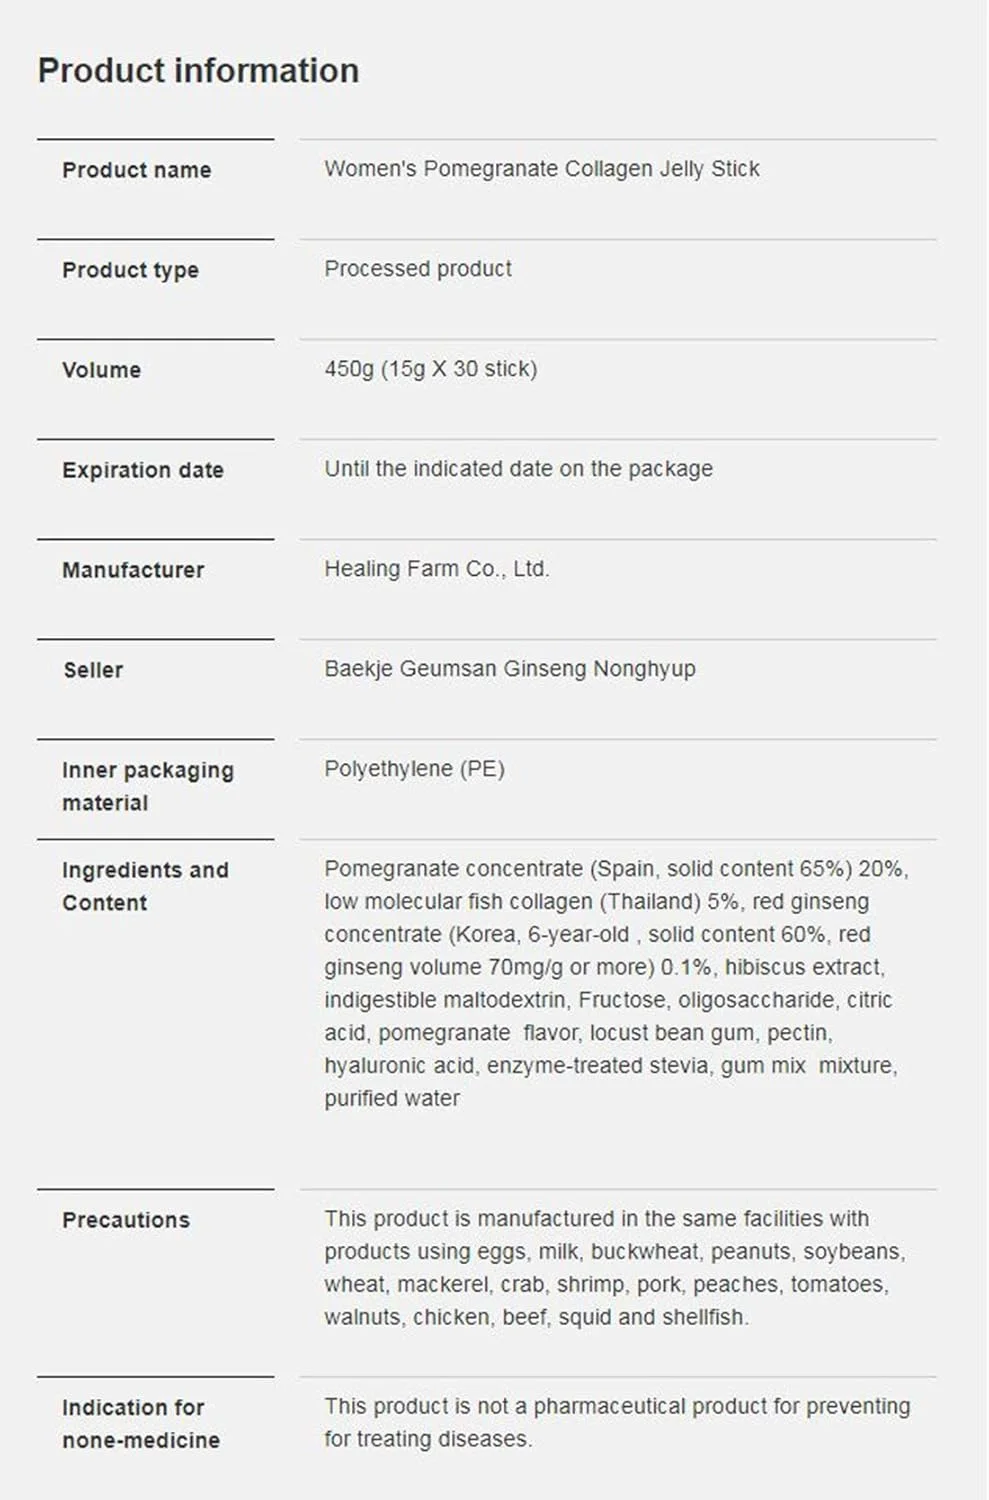Select the "Product name" row label
Image resolution: width=989 pixels, height=1500 pixels.
coord(137,170)
